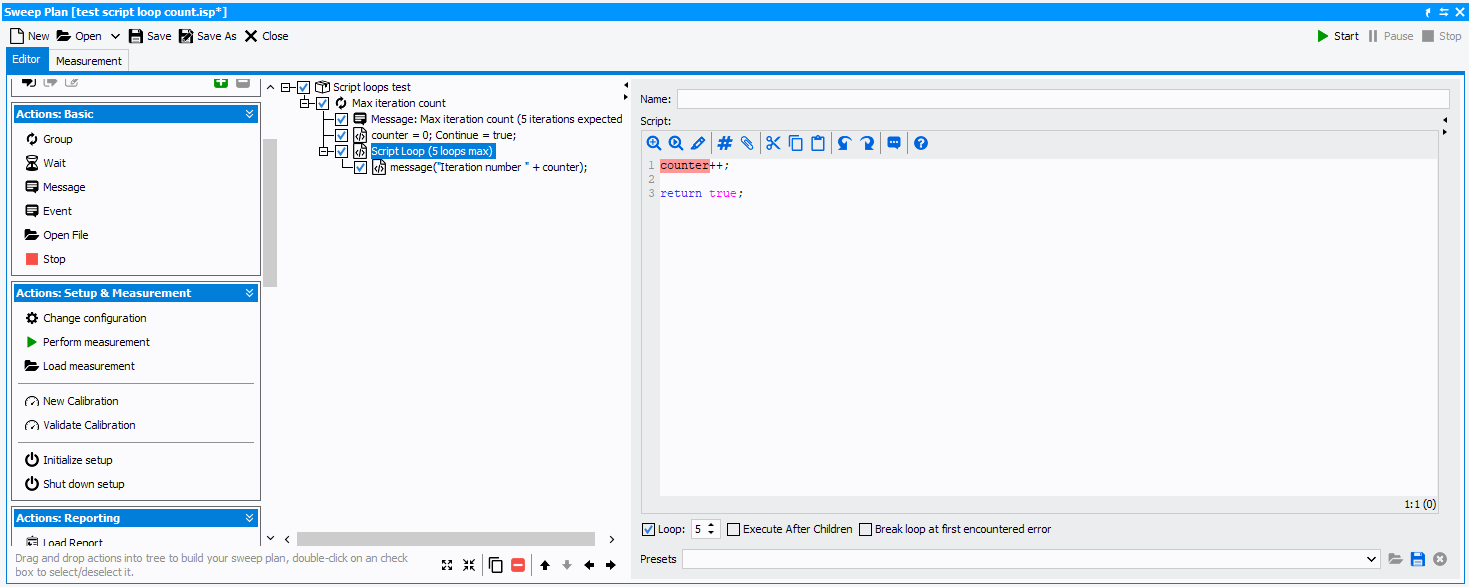Screen dimensions: 1469x587
Task: Enable Execute After Children checkbox
Action: point(734,529)
